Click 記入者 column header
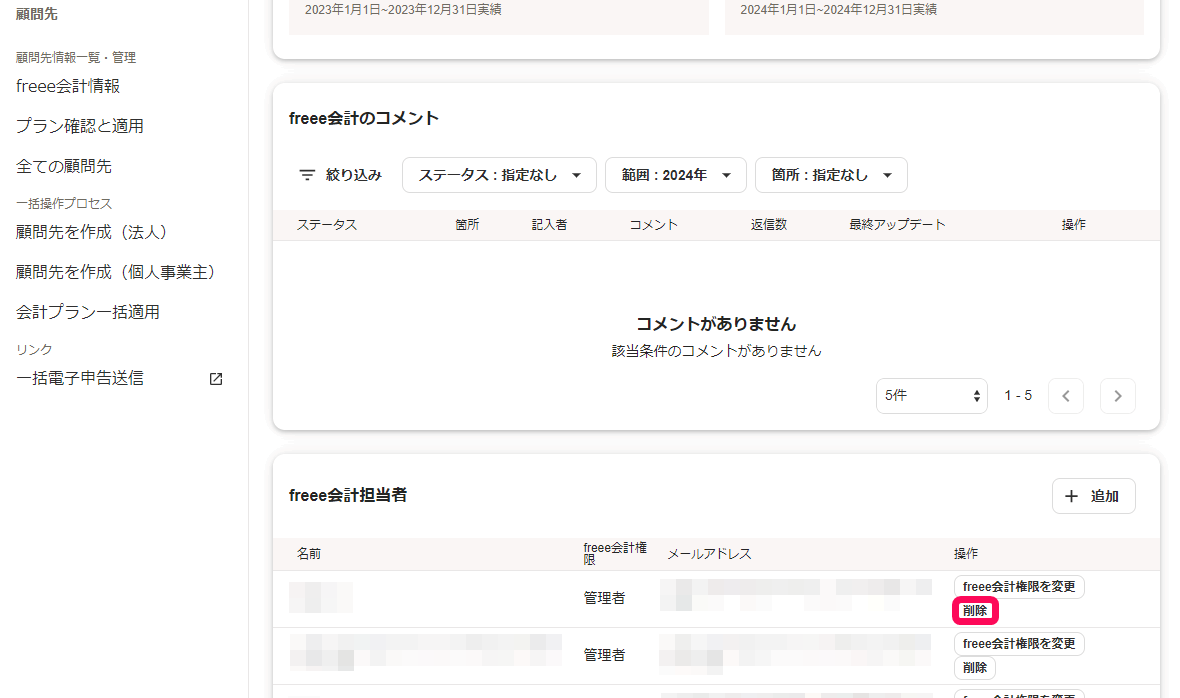Screen dimensions: 1180x698 tap(549, 225)
